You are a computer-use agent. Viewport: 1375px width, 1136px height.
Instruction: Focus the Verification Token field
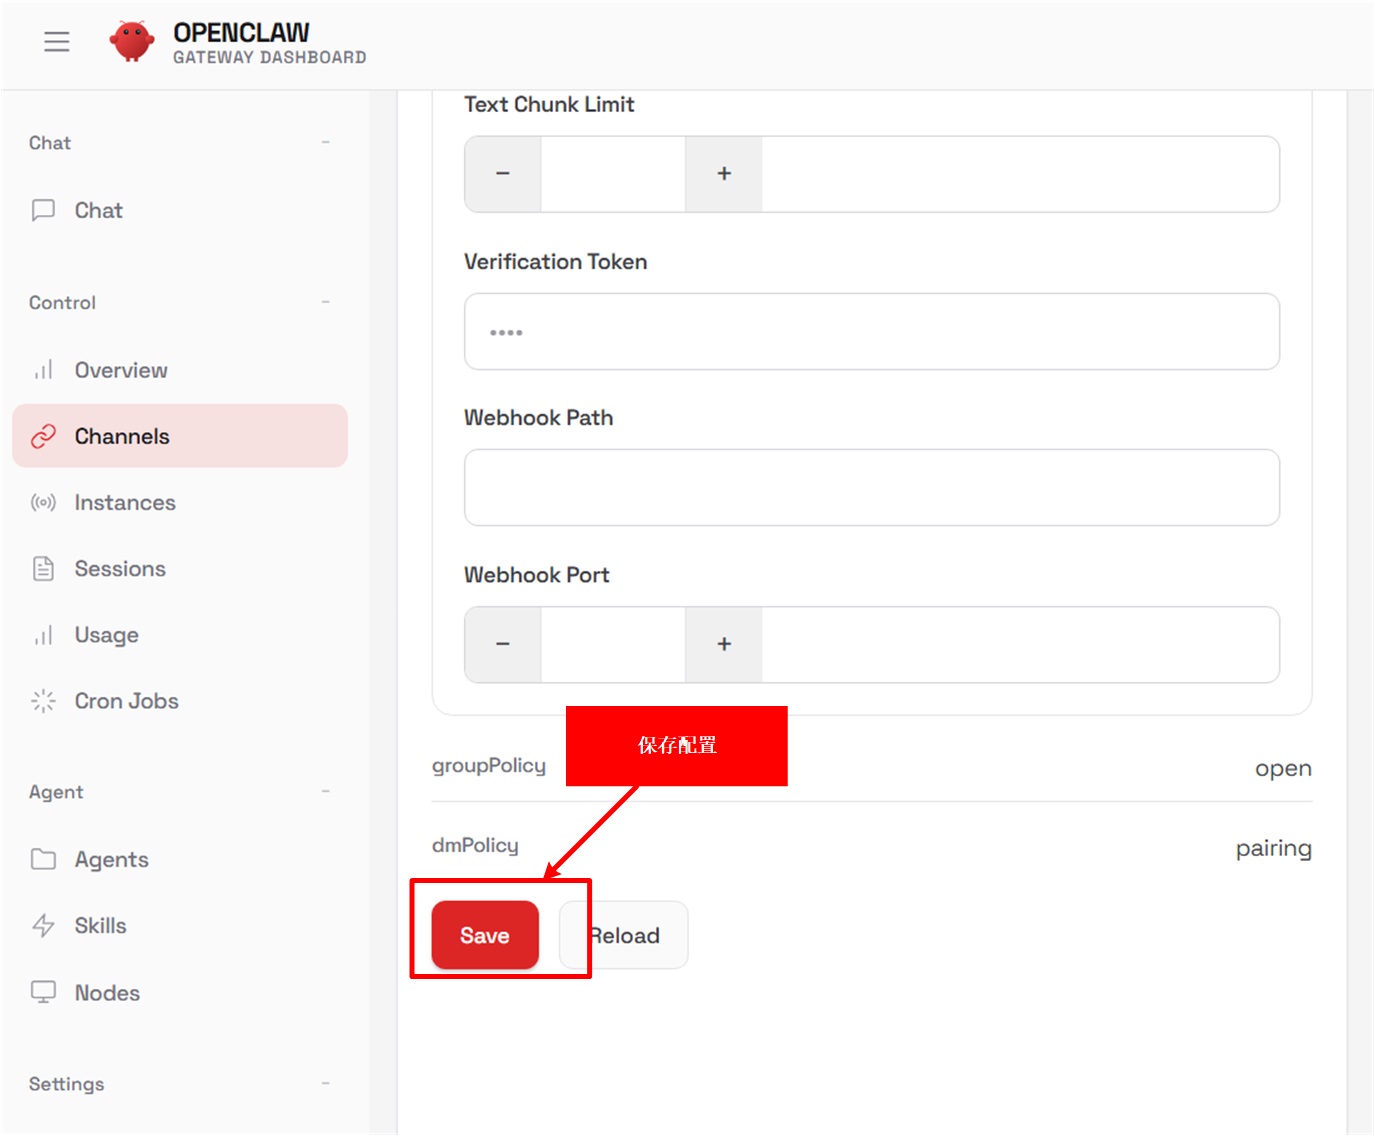pyautogui.click(x=871, y=332)
